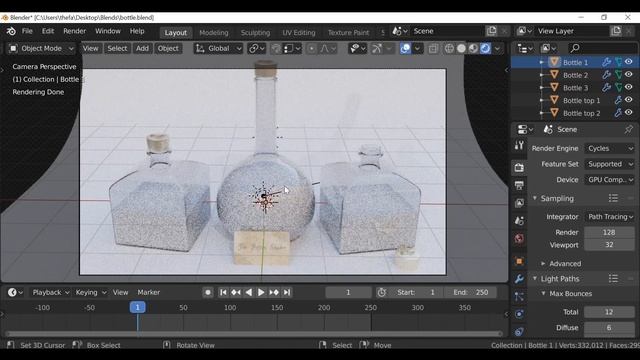Switch viewport to Solid shading
Viewport: 640px width, 360px height.
tap(462, 48)
